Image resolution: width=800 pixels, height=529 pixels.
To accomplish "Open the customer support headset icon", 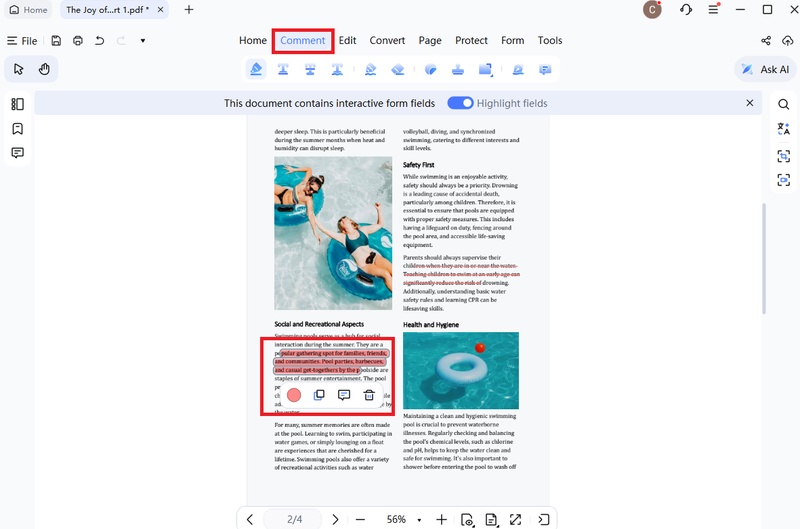I will point(686,10).
